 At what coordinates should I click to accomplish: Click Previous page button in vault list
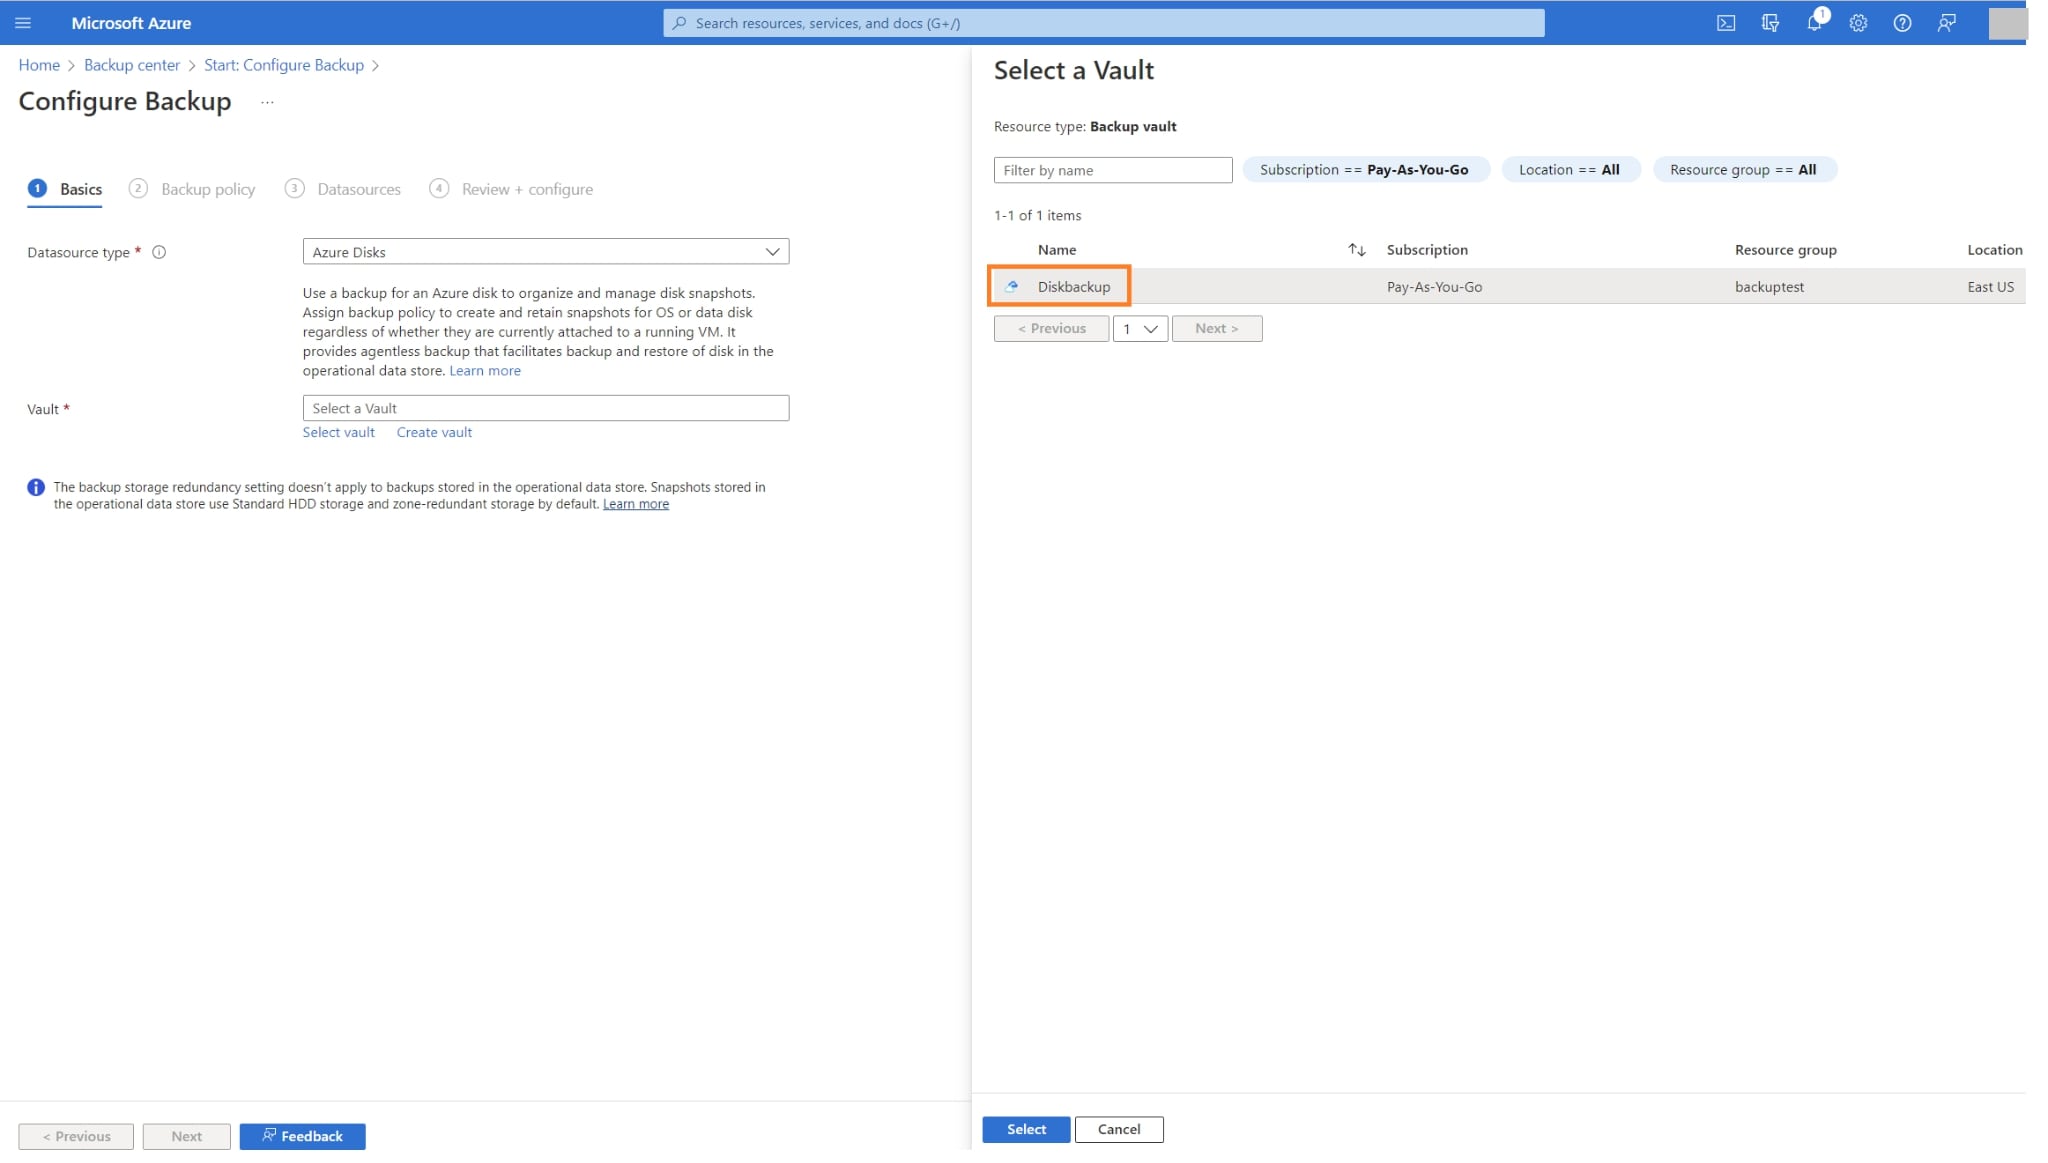(1051, 329)
